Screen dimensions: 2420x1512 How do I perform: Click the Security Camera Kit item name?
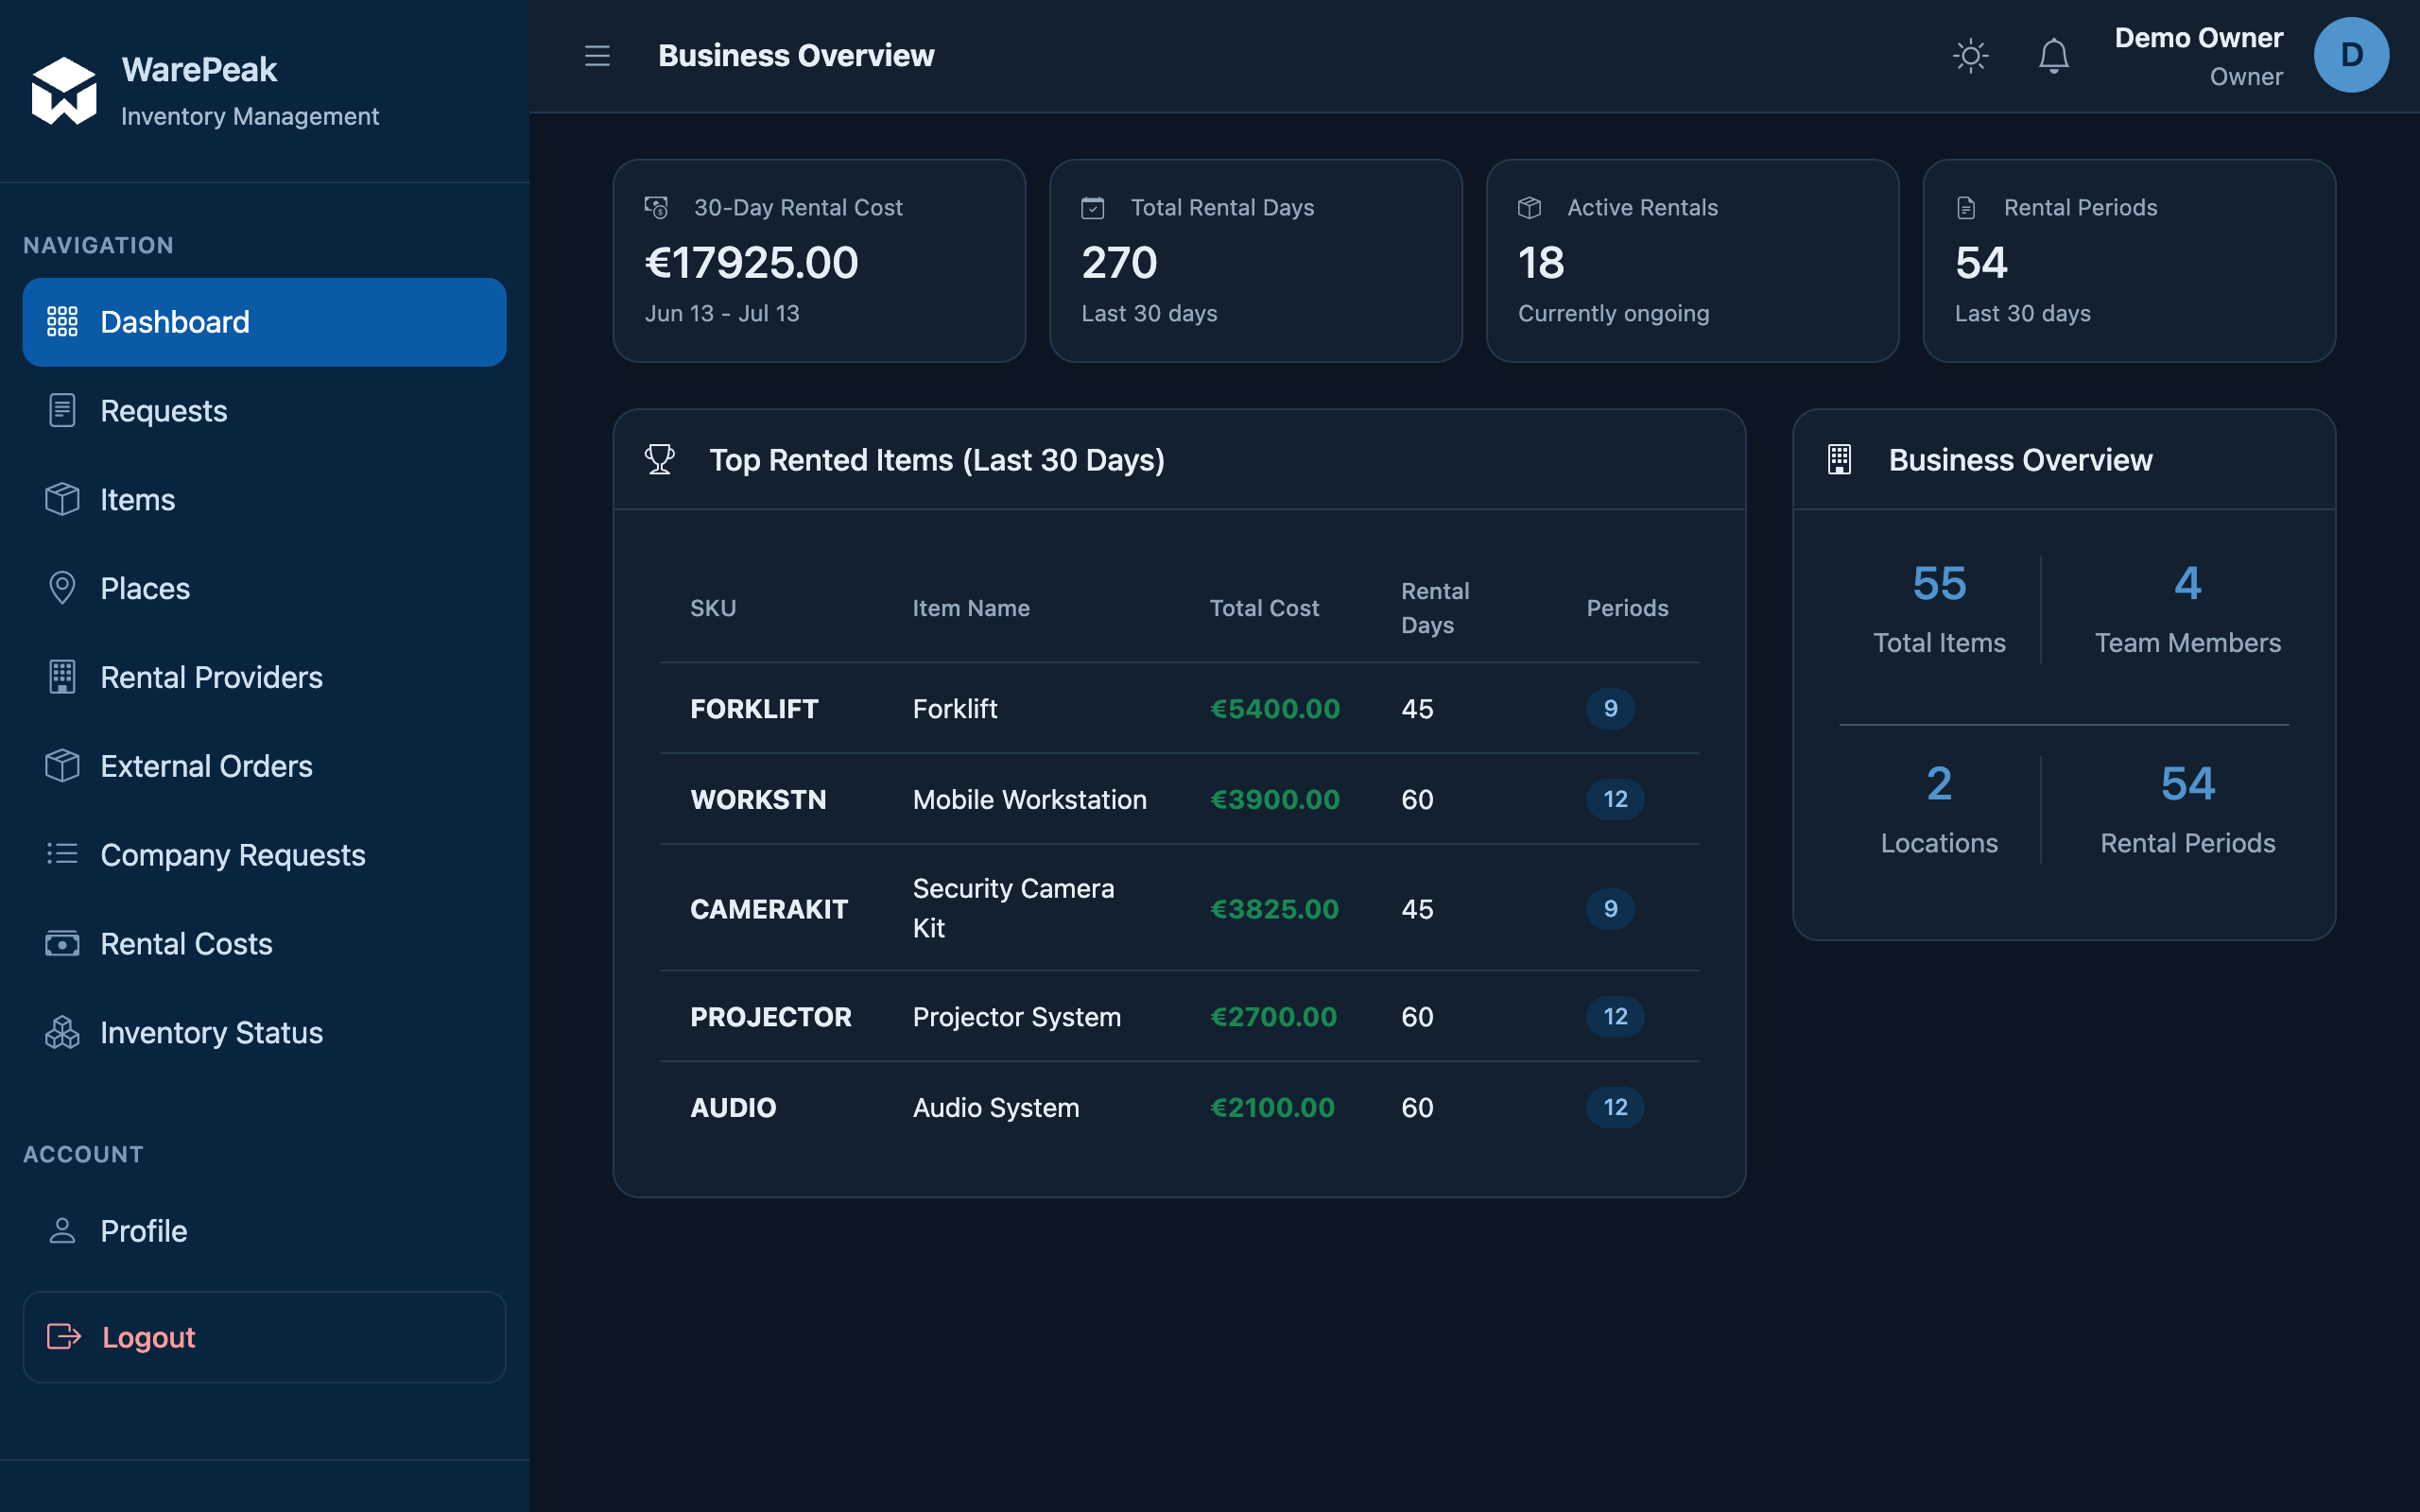point(1013,908)
